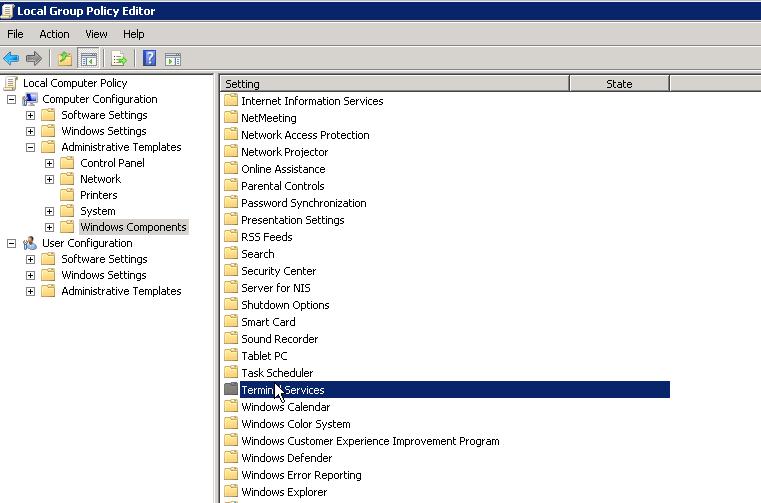Viewport: 761px width, 503px height.
Task: Sort by the State column header
Action: pos(619,84)
